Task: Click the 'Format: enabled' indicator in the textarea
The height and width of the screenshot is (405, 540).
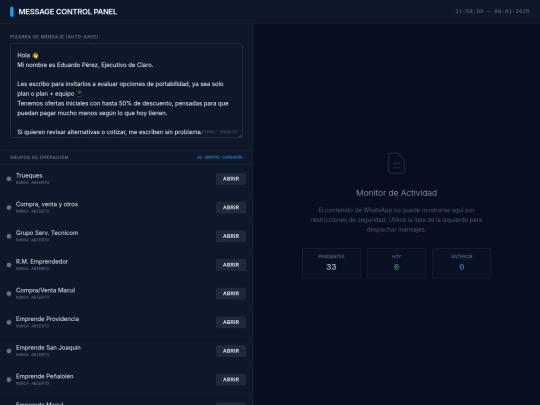Action: click(x=220, y=132)
